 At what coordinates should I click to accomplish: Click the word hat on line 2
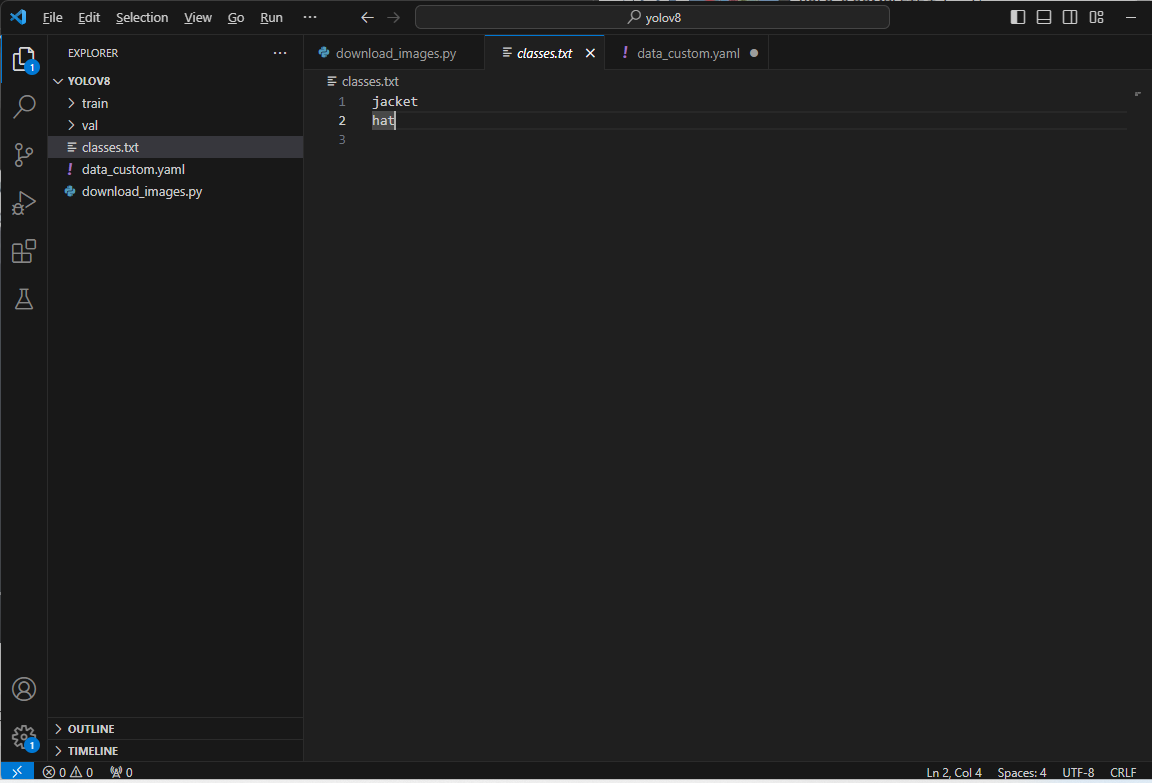[384, 120]
